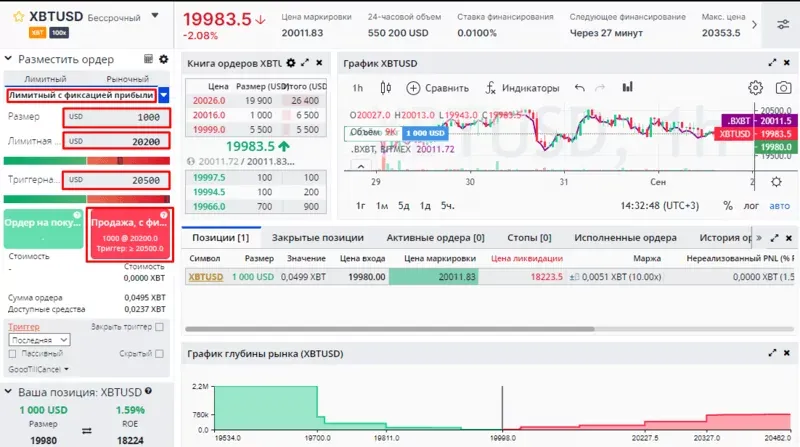Take a chart snapshot with camera icon
The width and height of the screenshot is (800, 447).
coord(783,88)
